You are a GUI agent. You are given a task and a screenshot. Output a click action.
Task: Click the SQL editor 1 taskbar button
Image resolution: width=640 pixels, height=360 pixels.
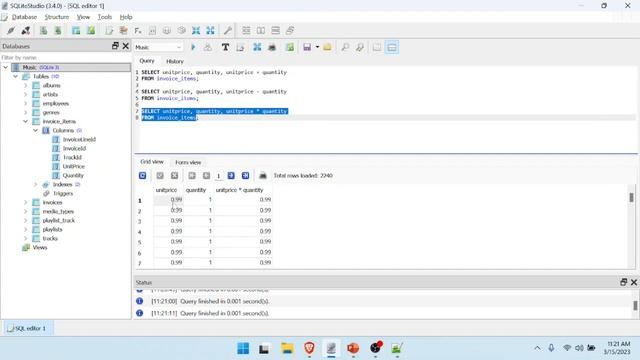pos(29,328)
